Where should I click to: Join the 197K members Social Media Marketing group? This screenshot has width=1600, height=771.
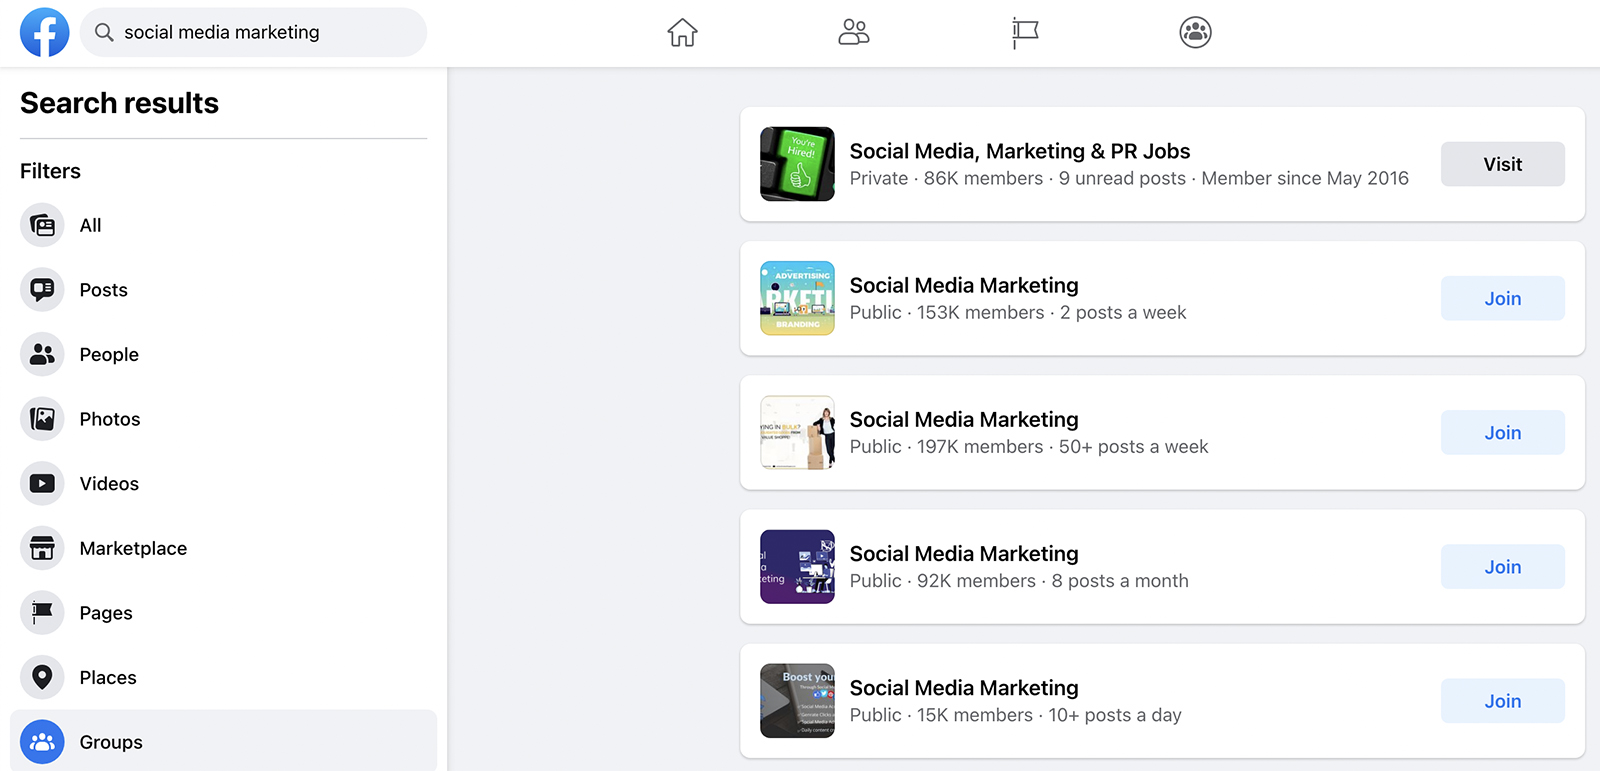1502,432
